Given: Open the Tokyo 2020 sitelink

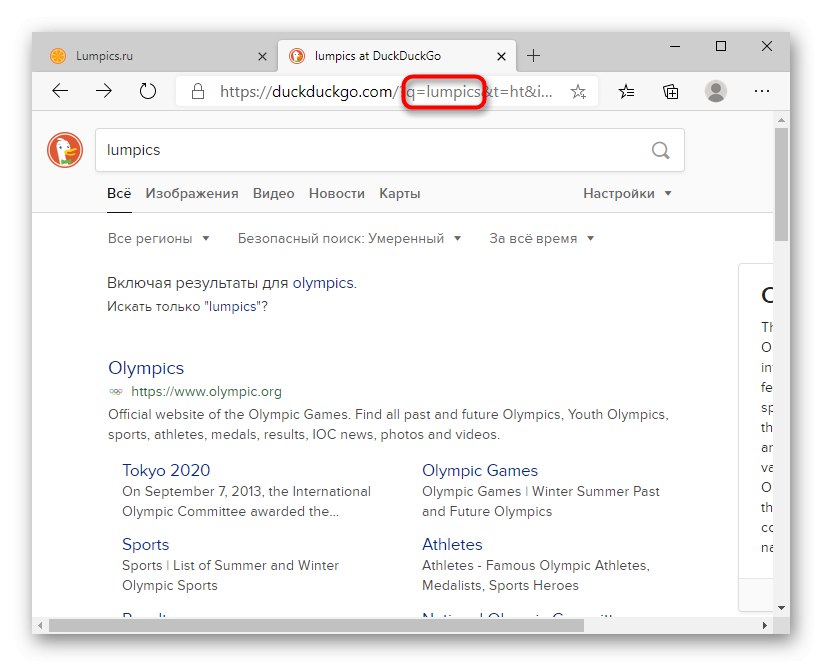Looking at the screenshot, I should (166, 471).
